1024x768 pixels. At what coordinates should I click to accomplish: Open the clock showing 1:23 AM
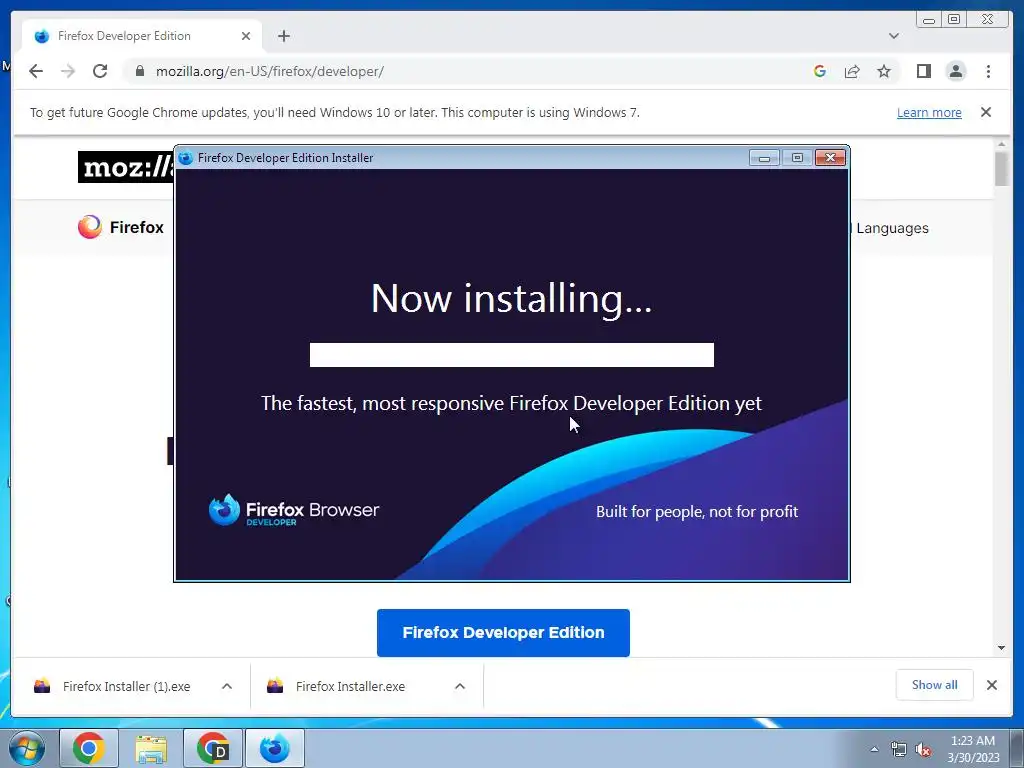(x=973, y=749)
